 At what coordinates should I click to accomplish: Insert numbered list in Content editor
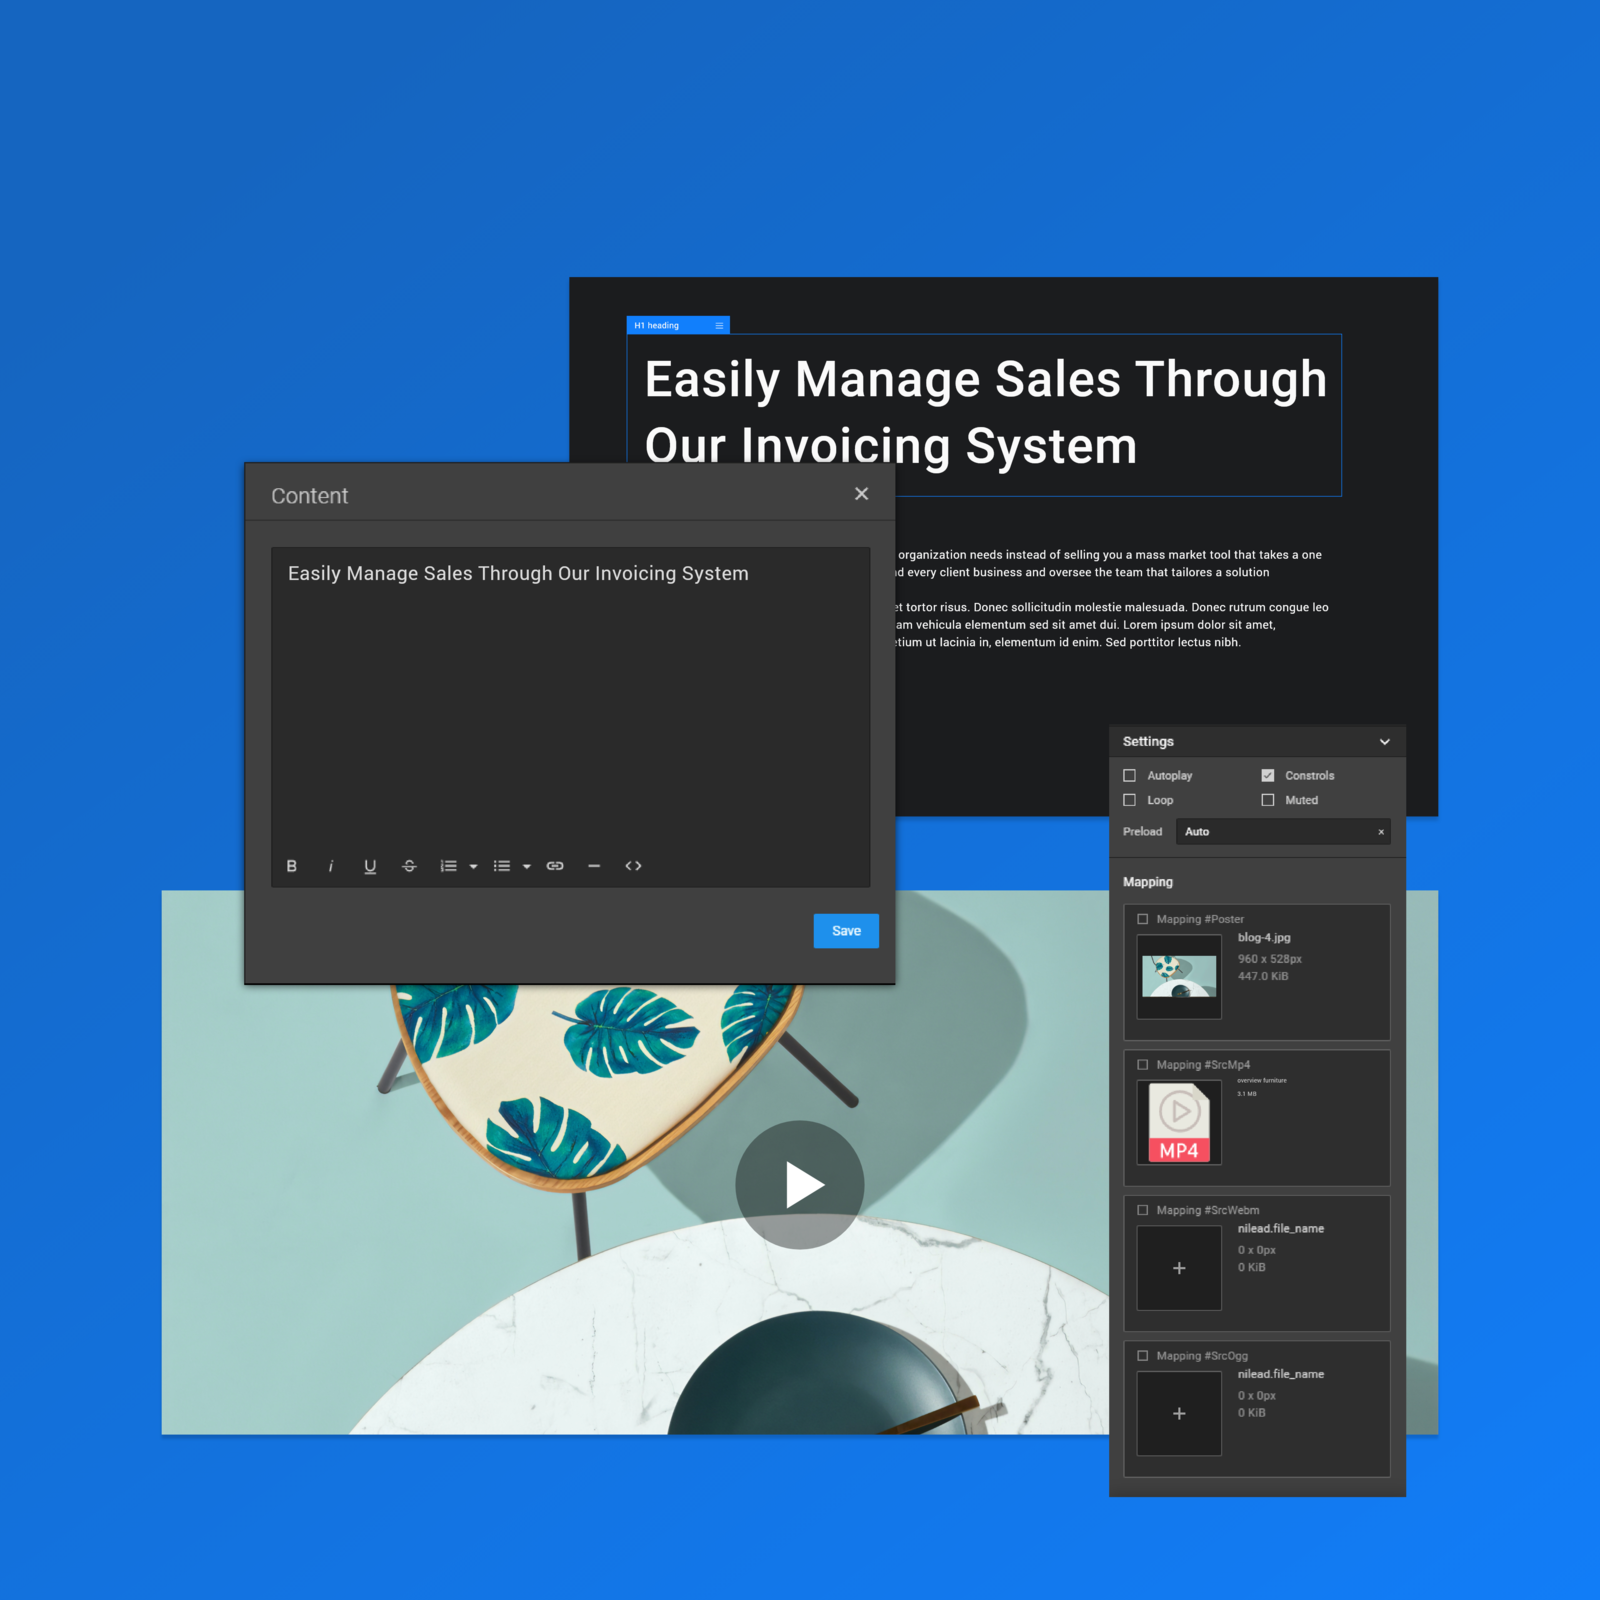click(448, 866)
